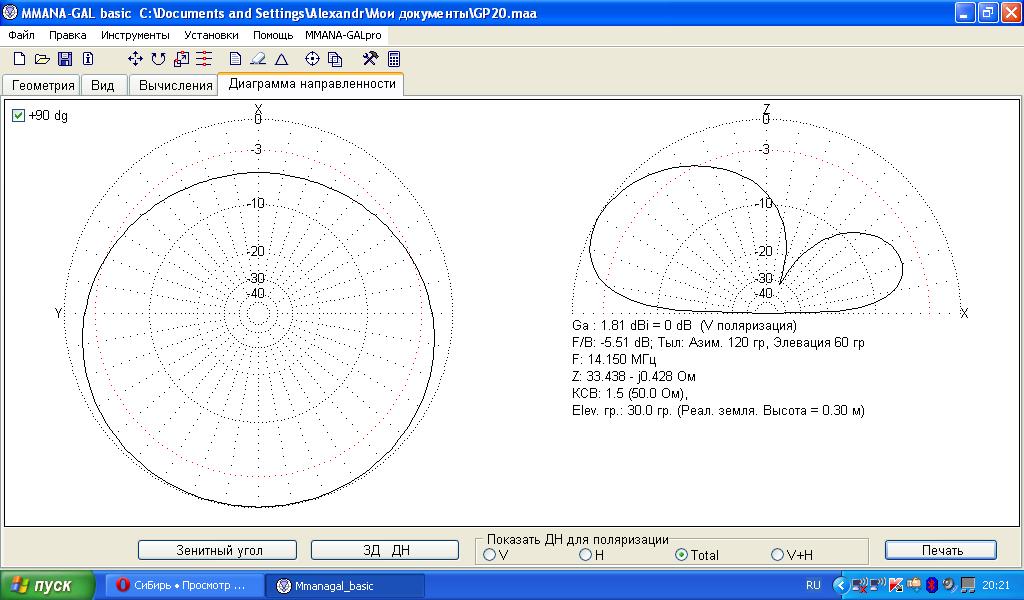Select the V polarization radio button
This screenshot has width=1024, height=600.
click(489, 555)
